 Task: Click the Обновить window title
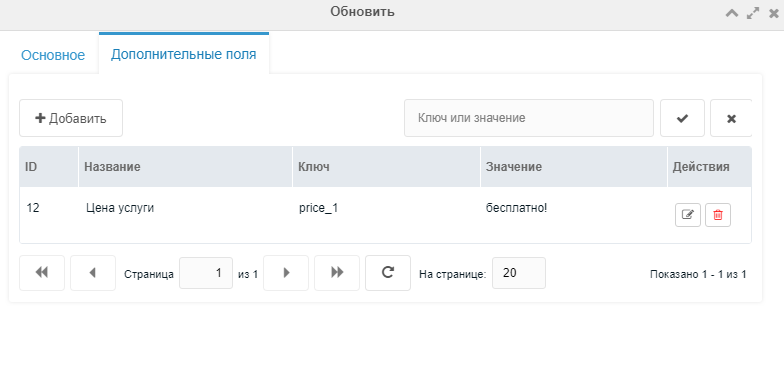click(x=362, y=12)
